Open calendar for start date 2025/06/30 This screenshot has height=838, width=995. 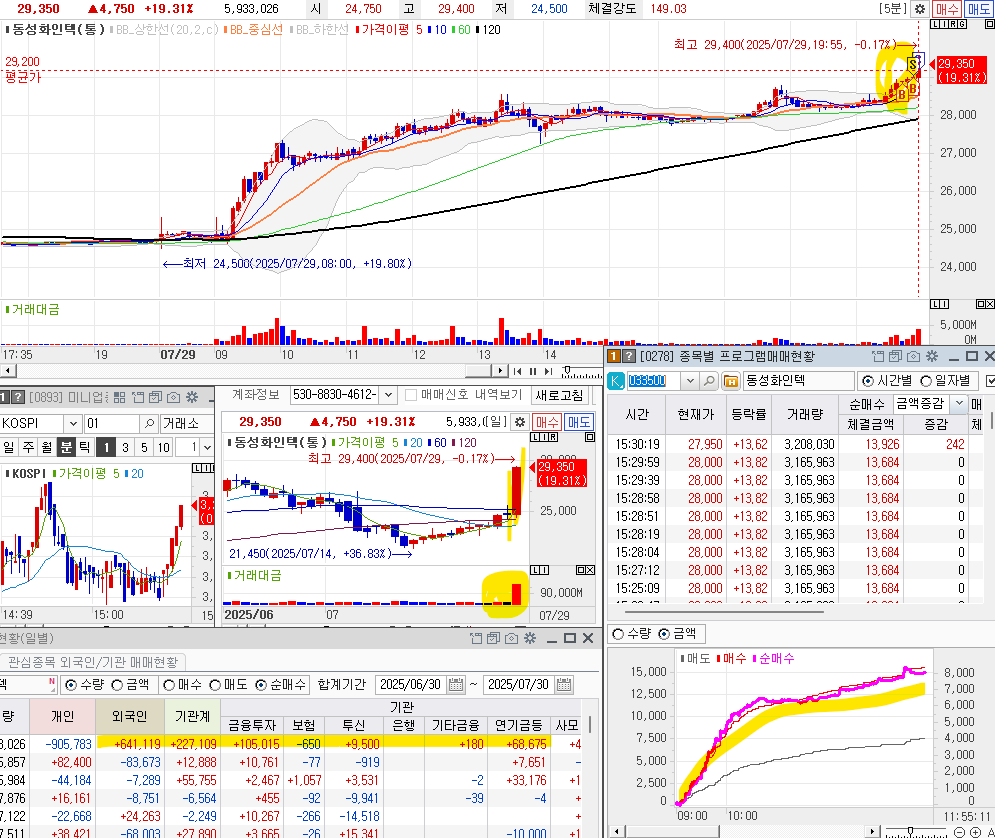[x=456, y=684]
